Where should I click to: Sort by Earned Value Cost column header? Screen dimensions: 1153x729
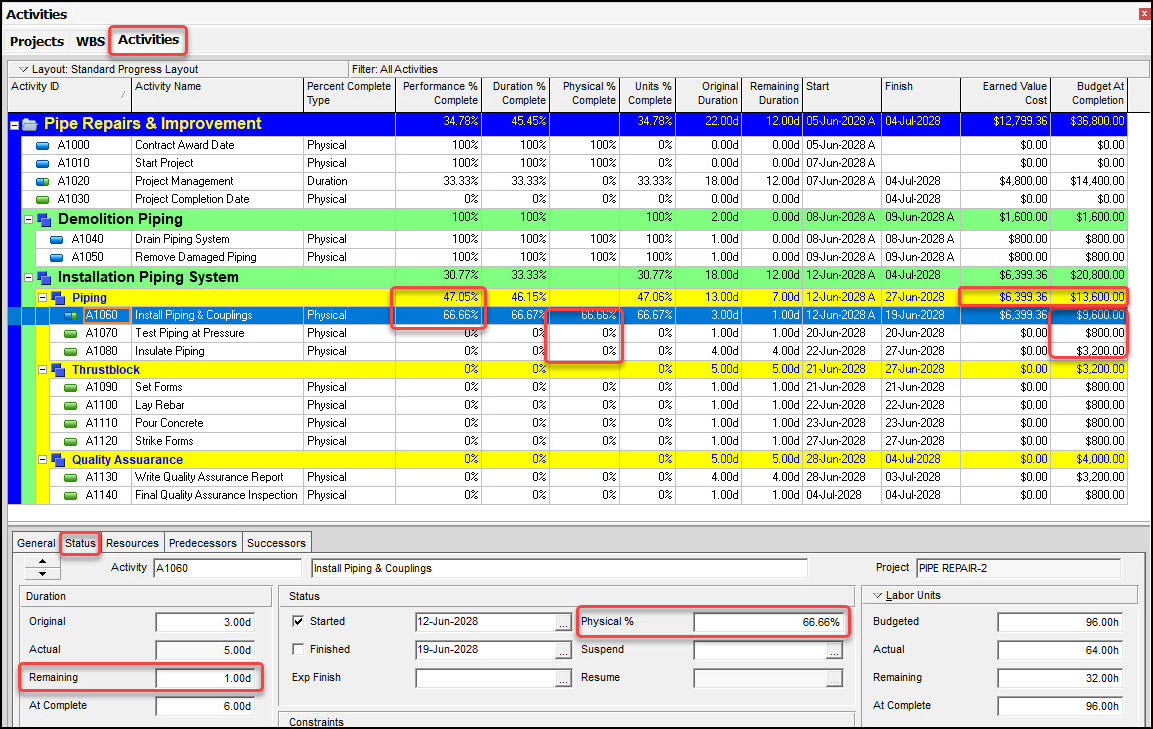tap(1005, 93)
